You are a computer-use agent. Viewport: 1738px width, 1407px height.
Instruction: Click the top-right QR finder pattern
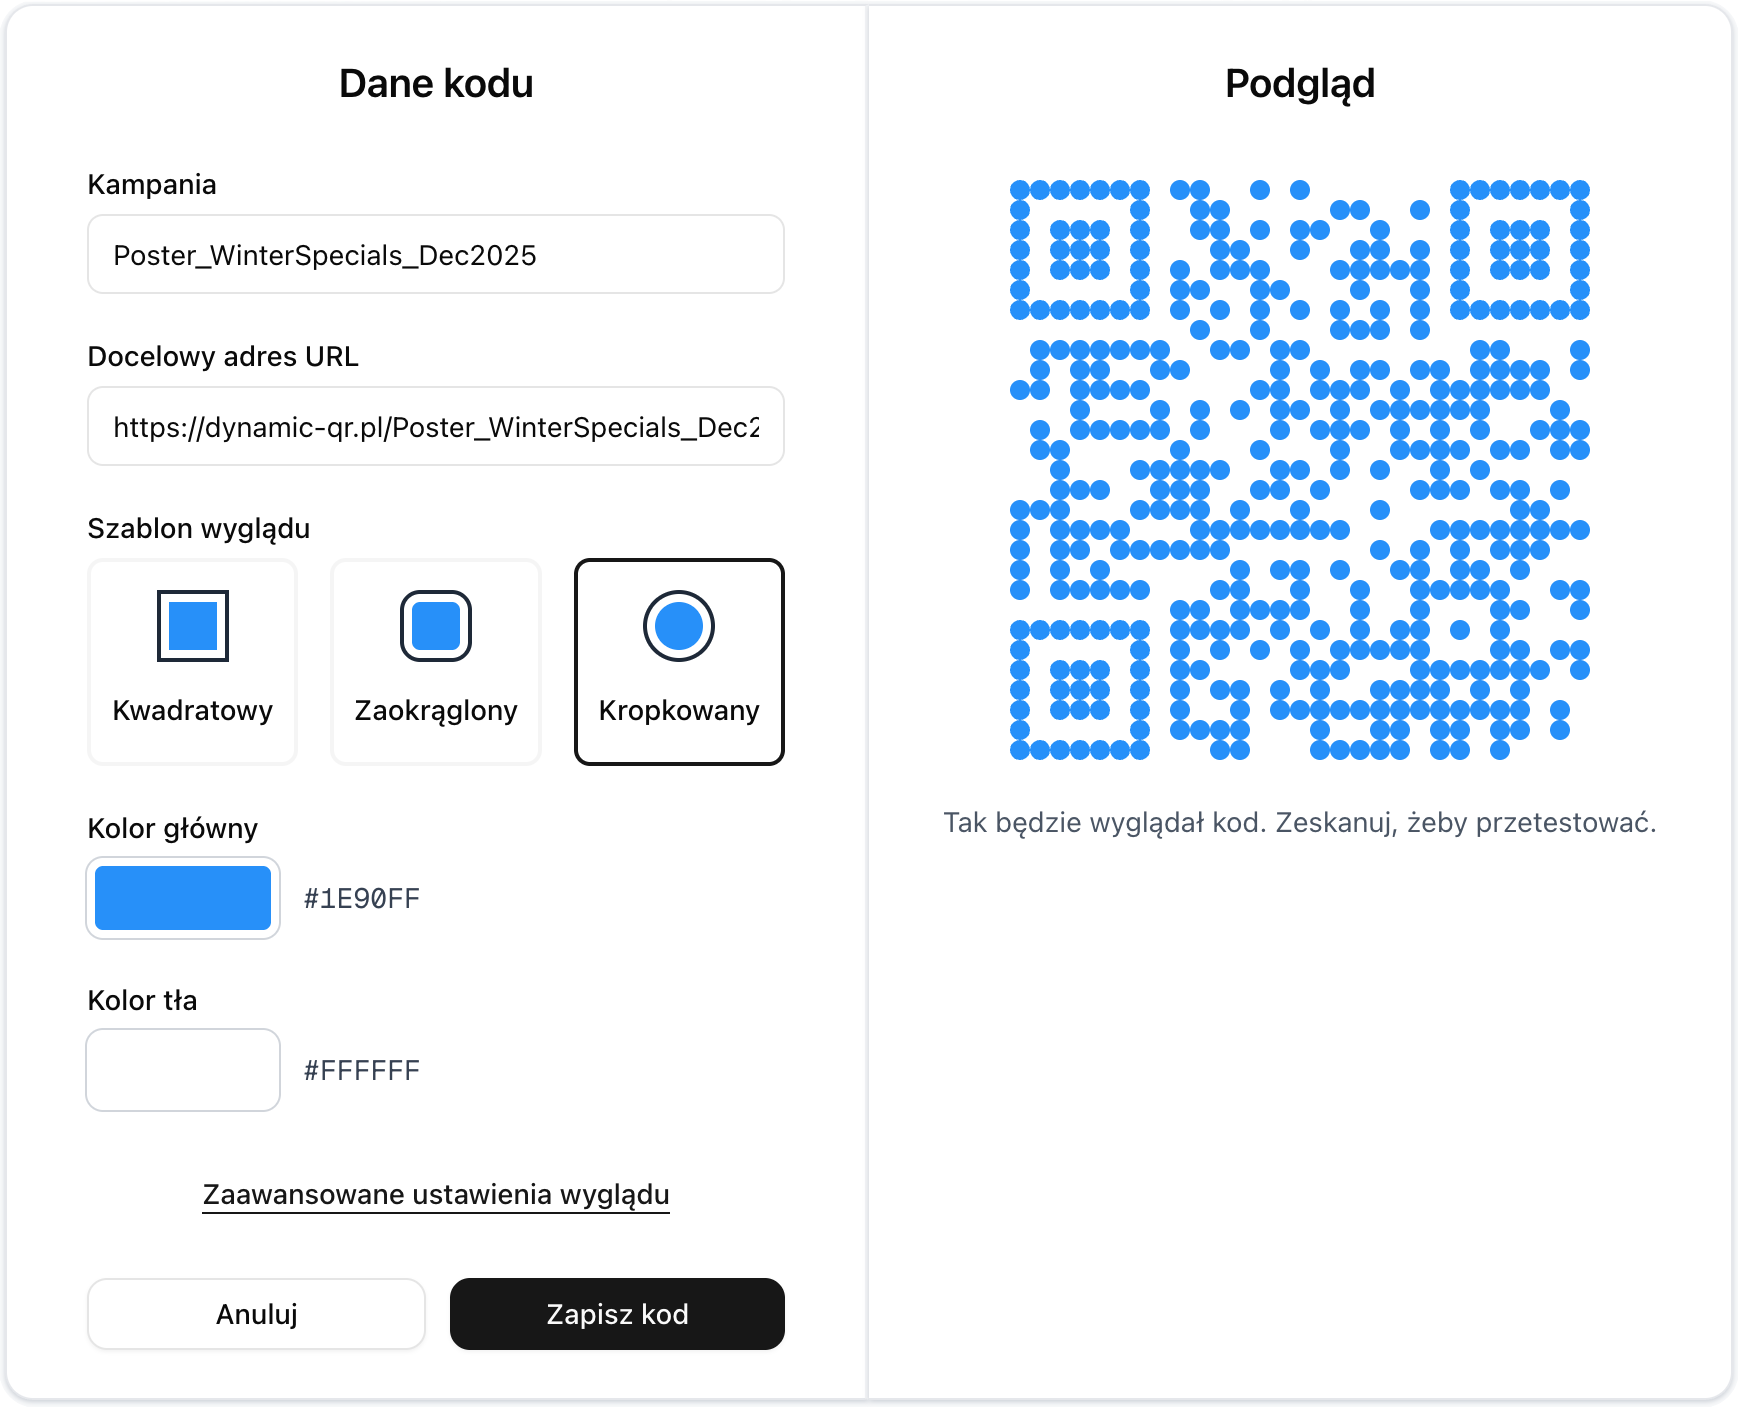click(1520, 250)
